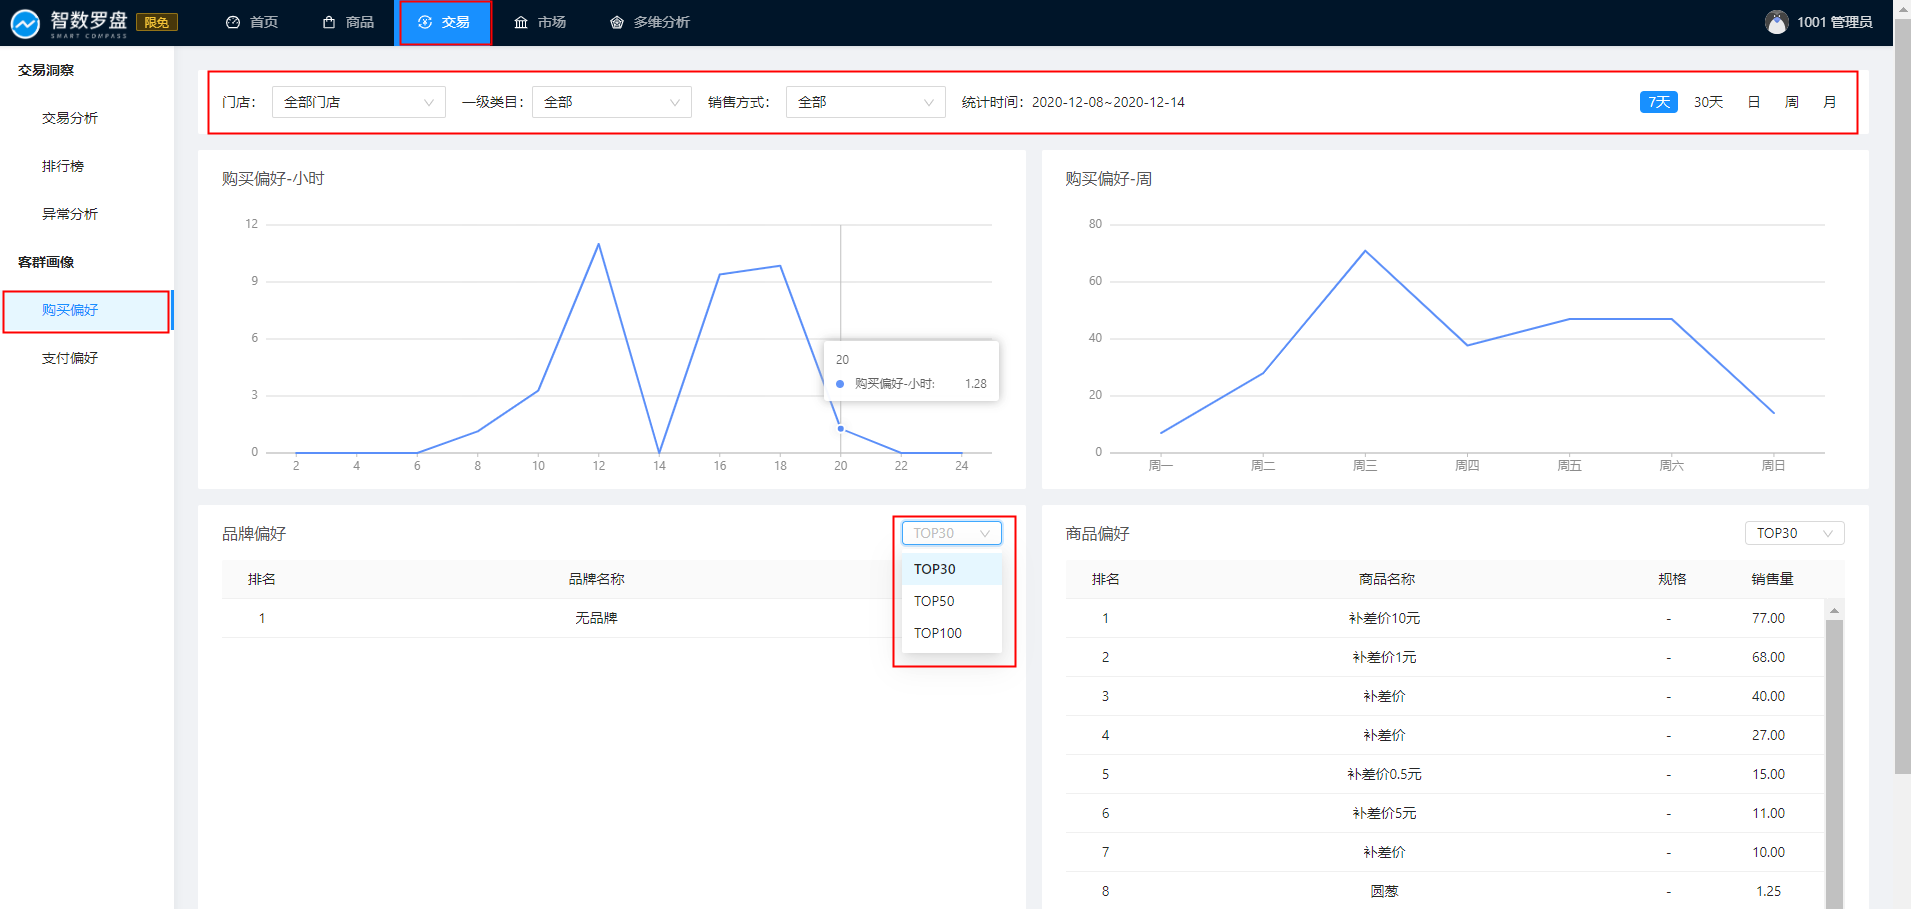
Task: Switch statistics period to 月
Action: click(x=1829, y=102)
